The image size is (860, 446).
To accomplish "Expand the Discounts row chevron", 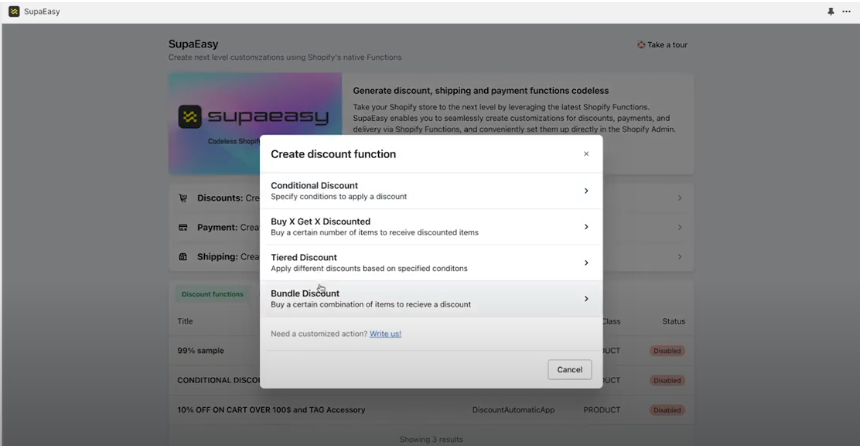I will coord(680,198).
